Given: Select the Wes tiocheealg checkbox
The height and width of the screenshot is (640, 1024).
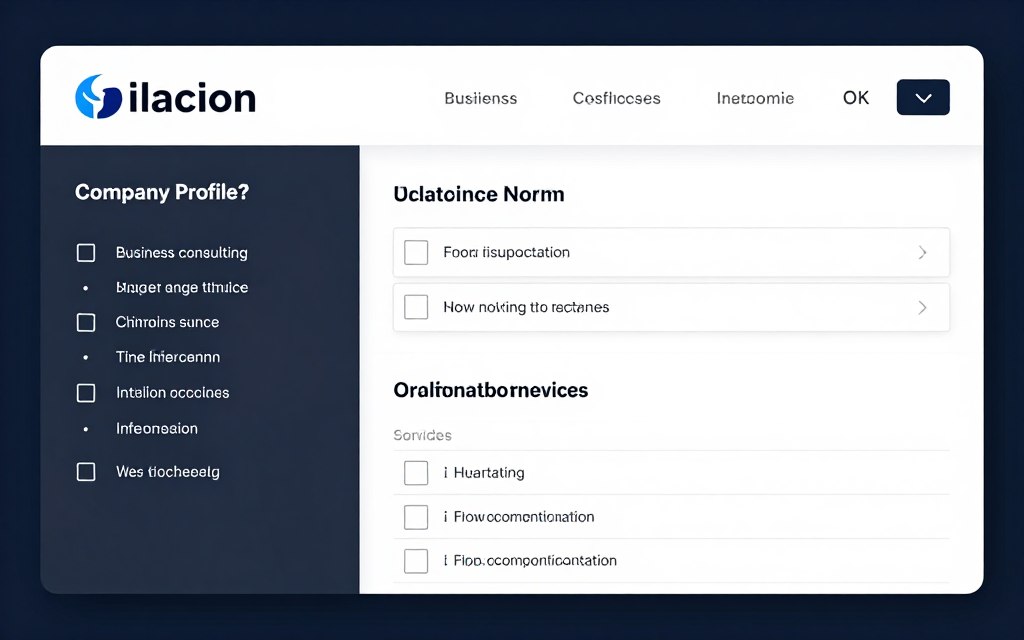Looking at the screenshot, I should click(86, 471).
